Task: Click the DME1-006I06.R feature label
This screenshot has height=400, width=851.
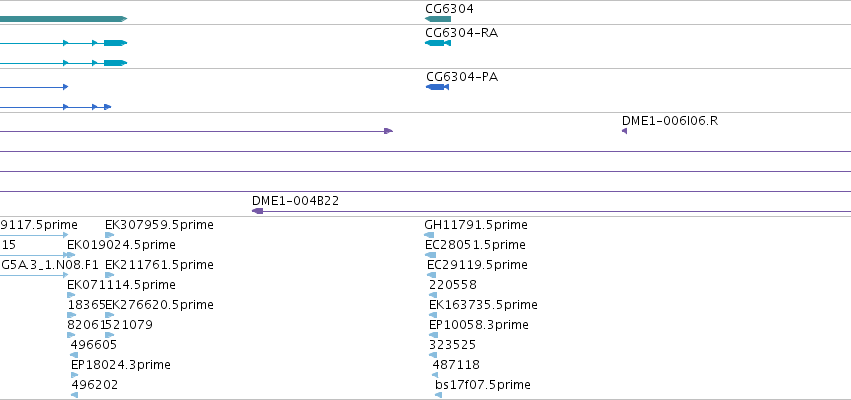Action: pos(670,120)
